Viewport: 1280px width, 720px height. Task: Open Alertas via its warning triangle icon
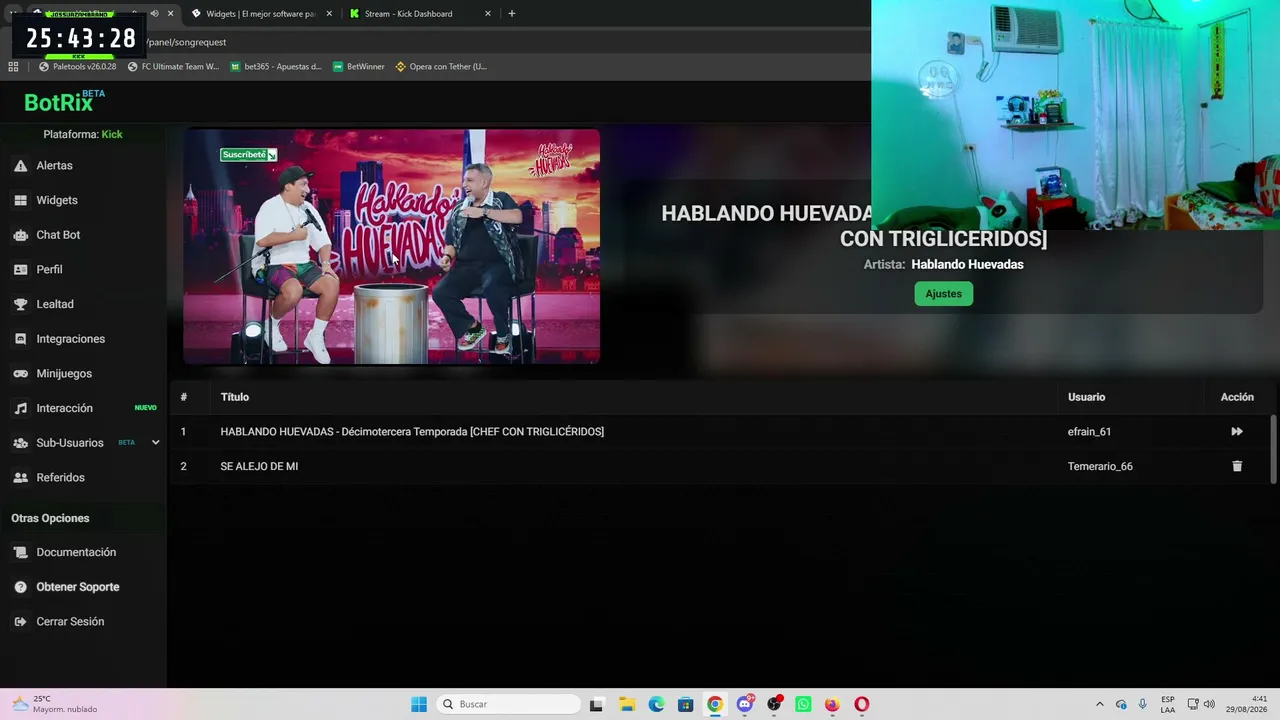(x=20, y=166)
